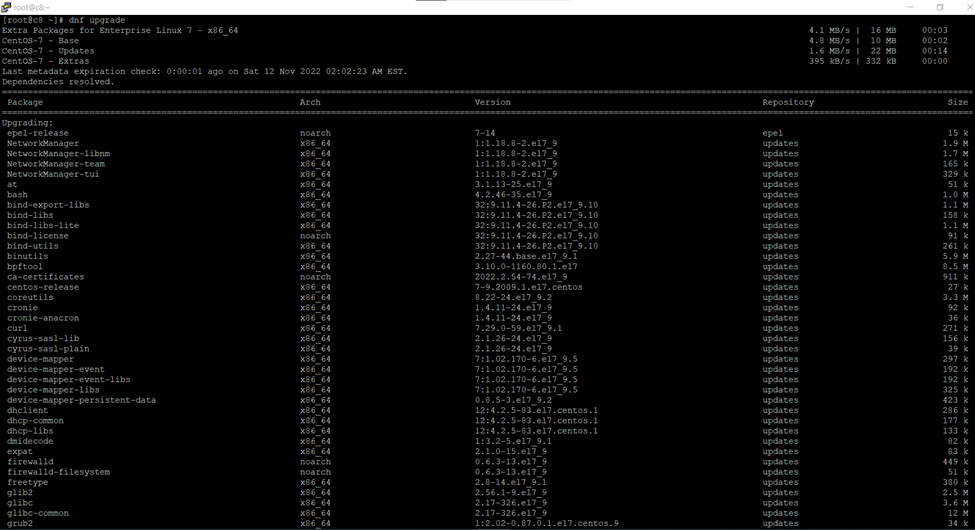This screenshot has height=530, width=975.
Task: Select the firewalld-filesystem package name
Action: (x=58, y=472)
